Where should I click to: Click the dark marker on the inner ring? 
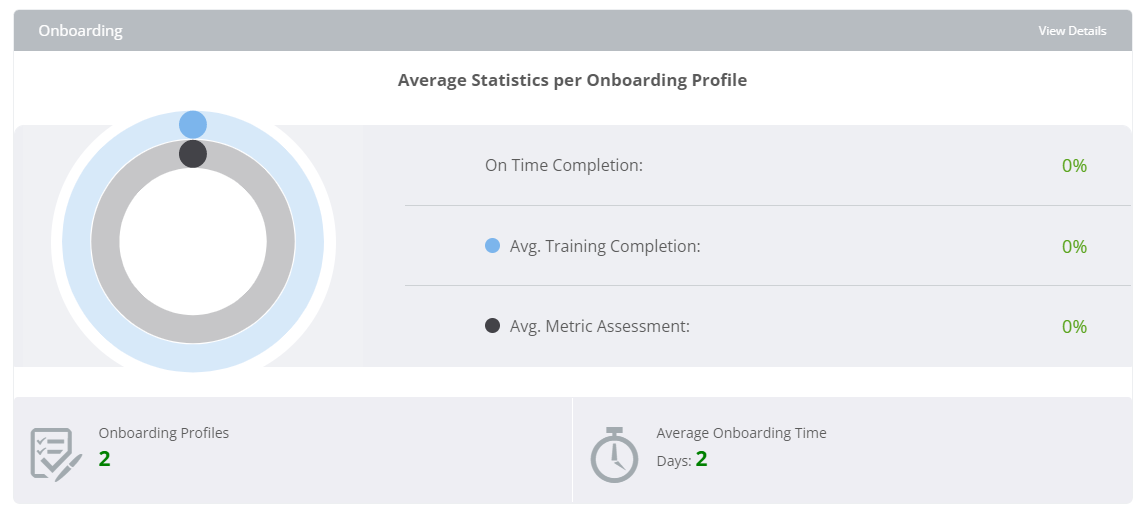click(x=193, y=154)
